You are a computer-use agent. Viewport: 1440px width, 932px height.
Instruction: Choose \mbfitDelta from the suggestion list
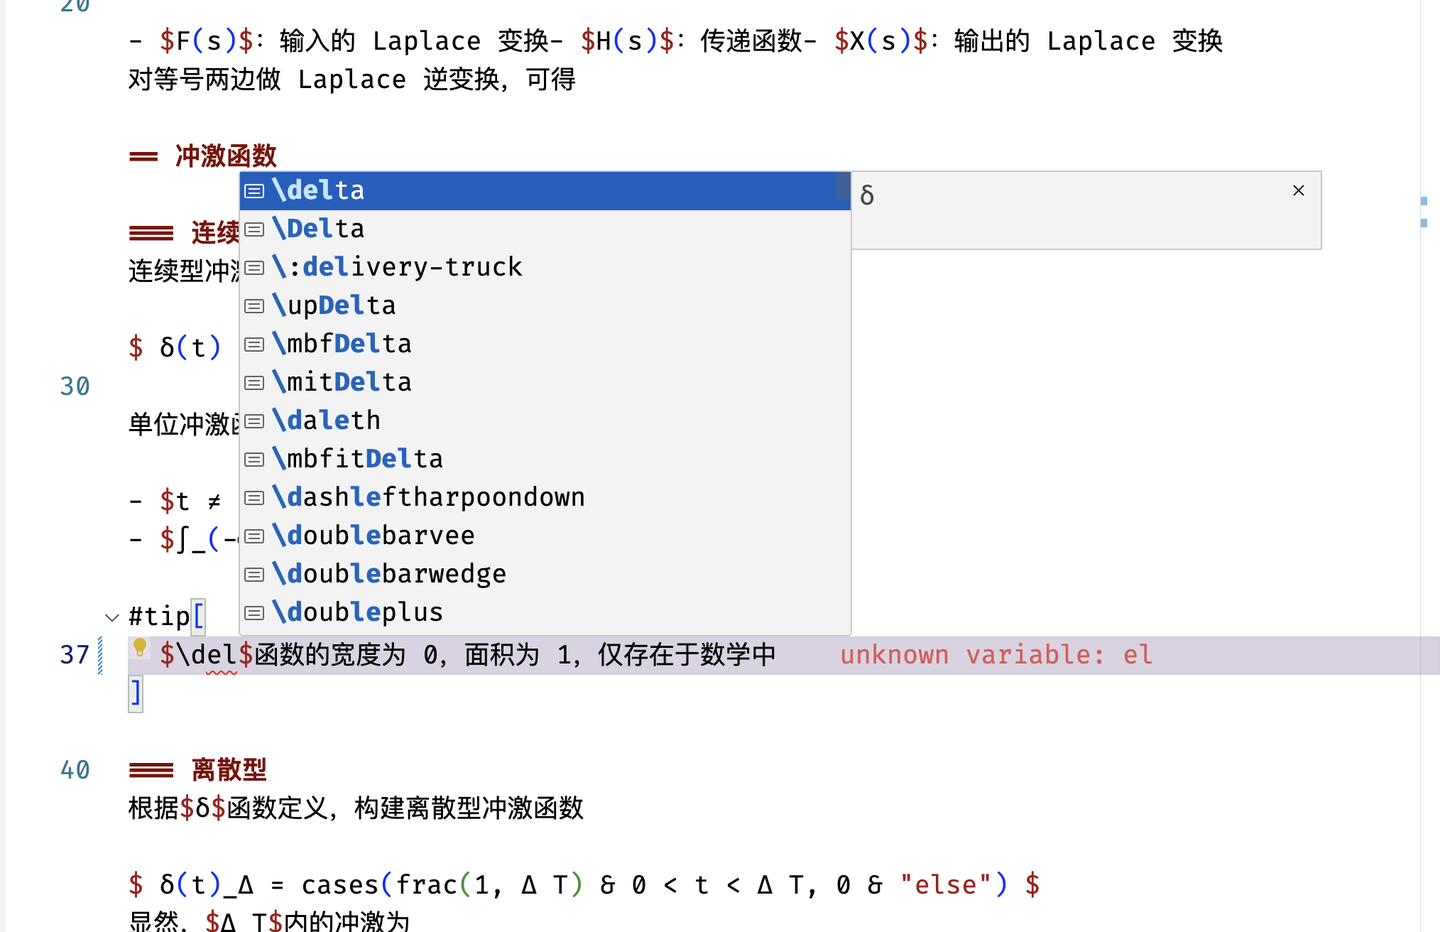point(357,459)
